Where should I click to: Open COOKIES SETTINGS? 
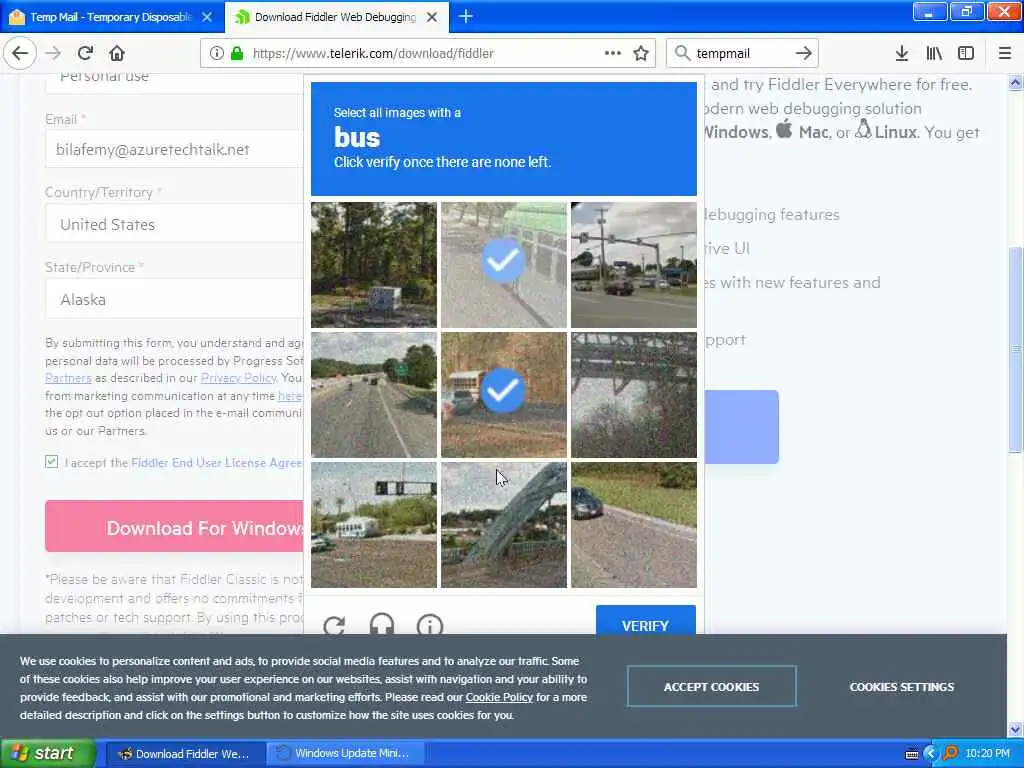tap(901, 686)
